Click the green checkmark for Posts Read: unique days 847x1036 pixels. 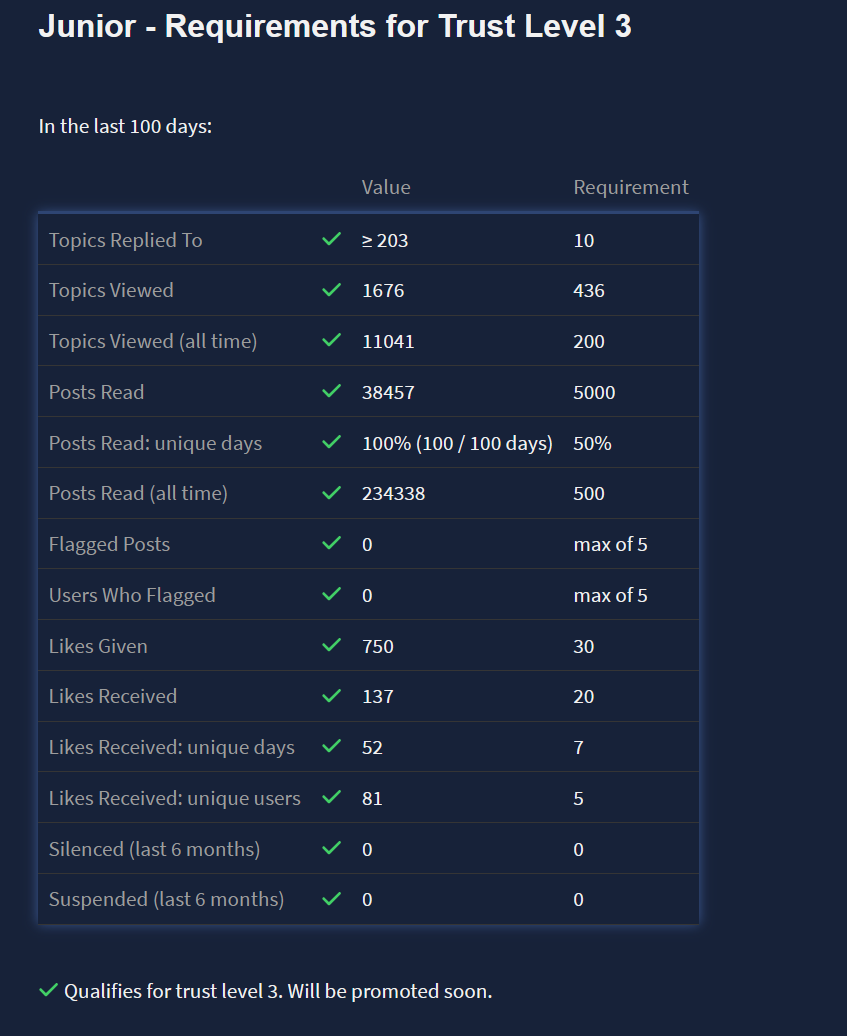pos(332,443)
